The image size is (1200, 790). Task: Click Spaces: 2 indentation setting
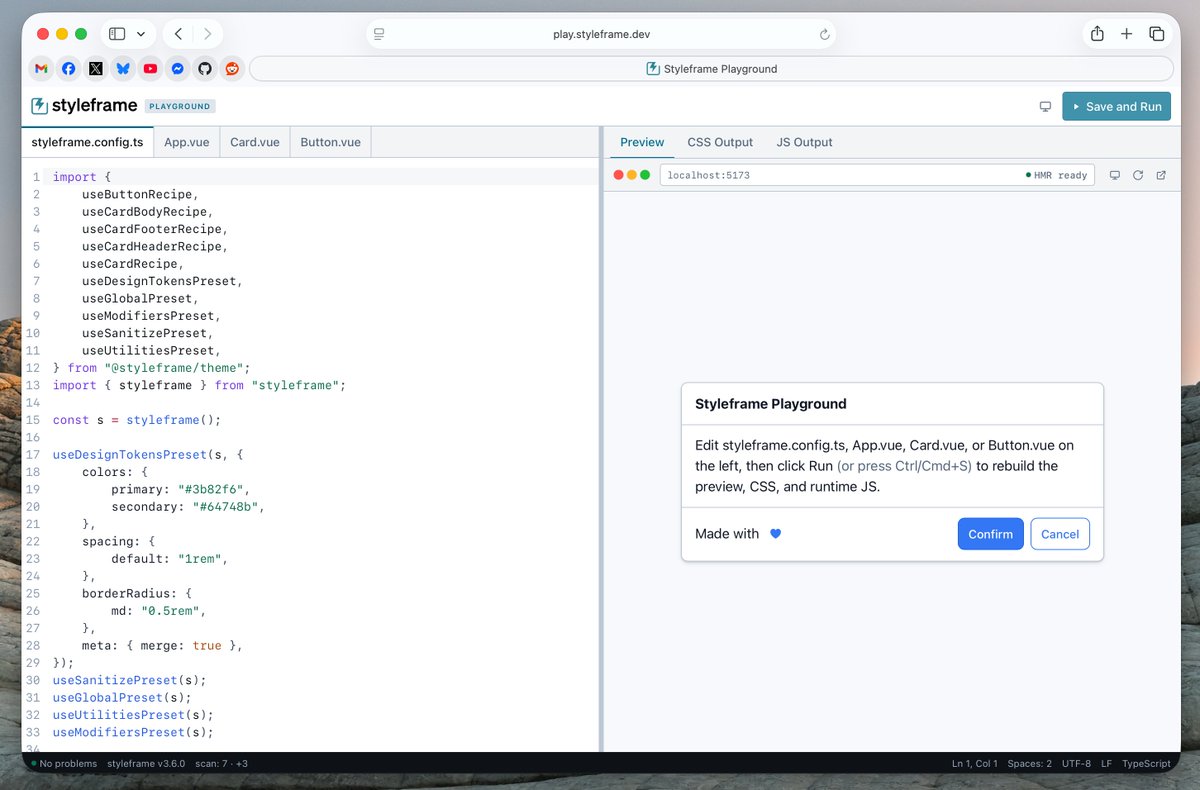tap(1029, 763)
